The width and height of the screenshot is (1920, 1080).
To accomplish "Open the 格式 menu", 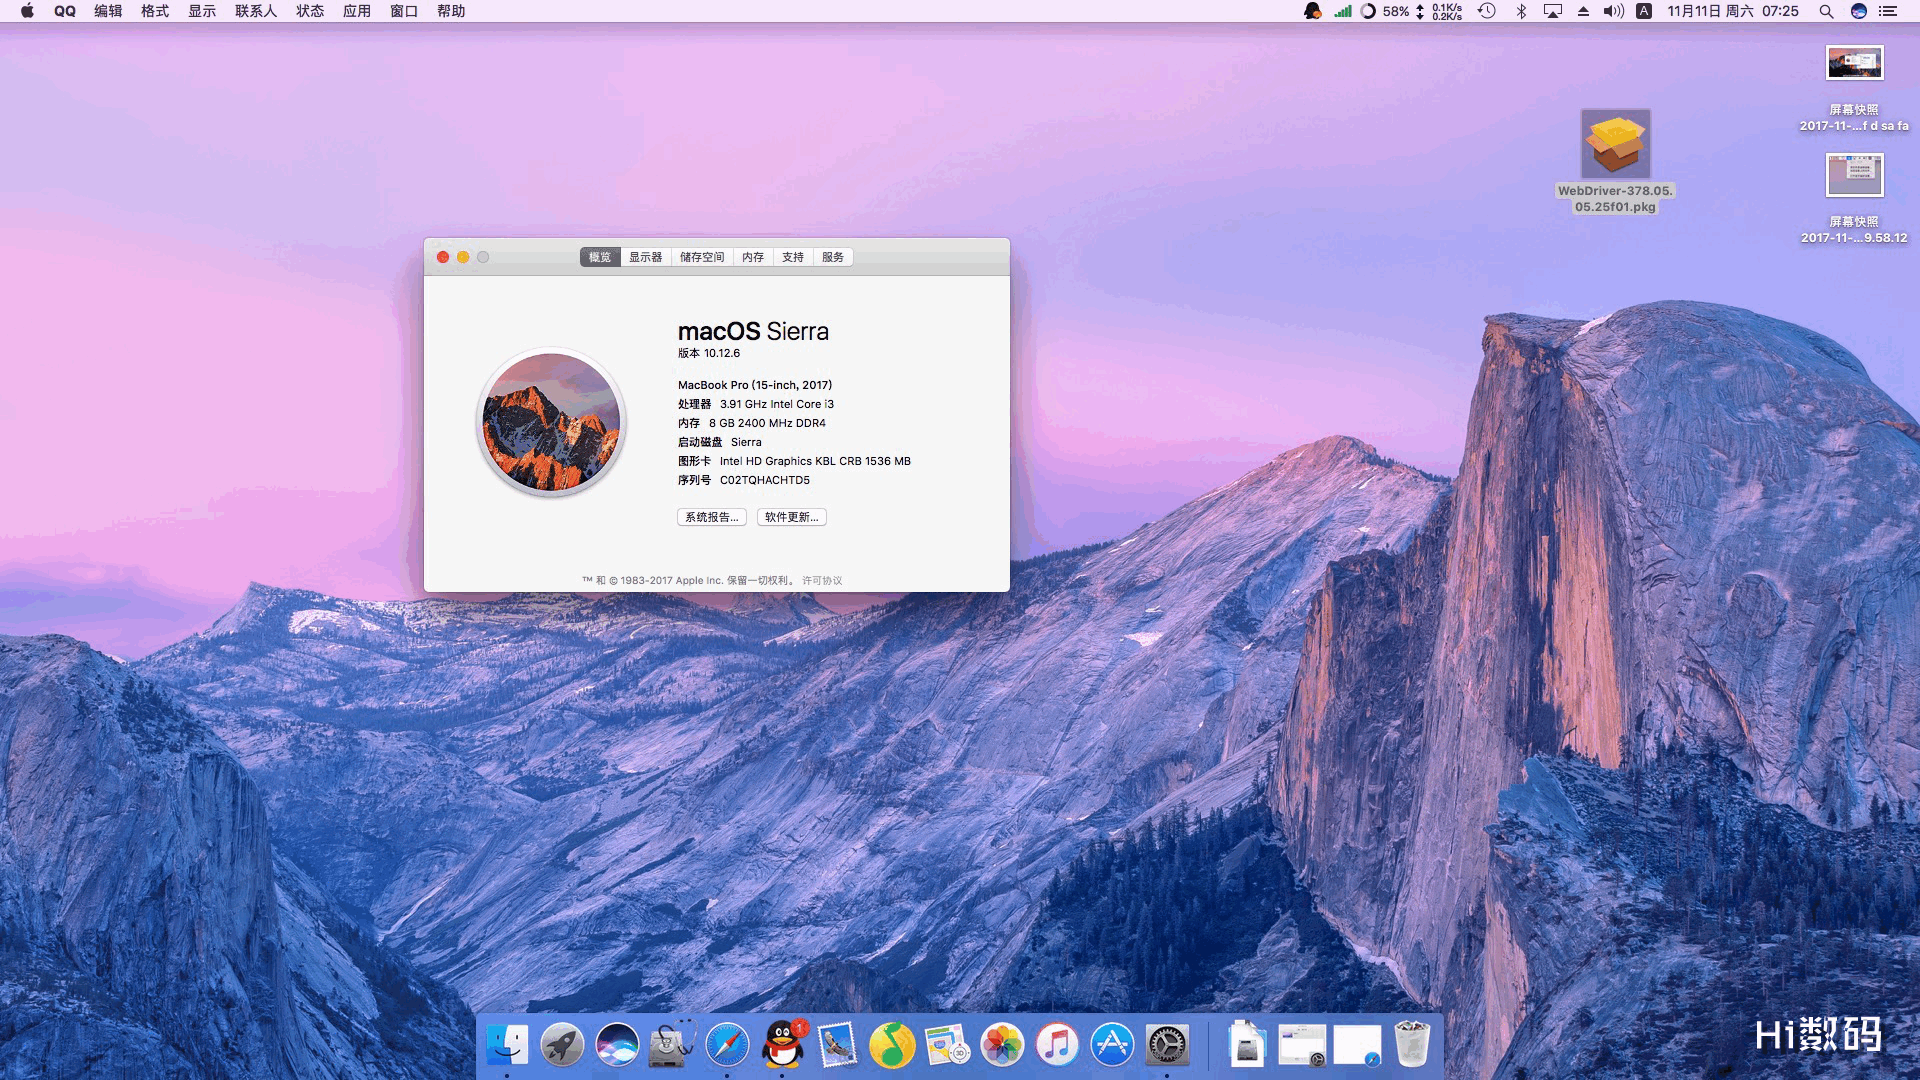I will point(155,11).
